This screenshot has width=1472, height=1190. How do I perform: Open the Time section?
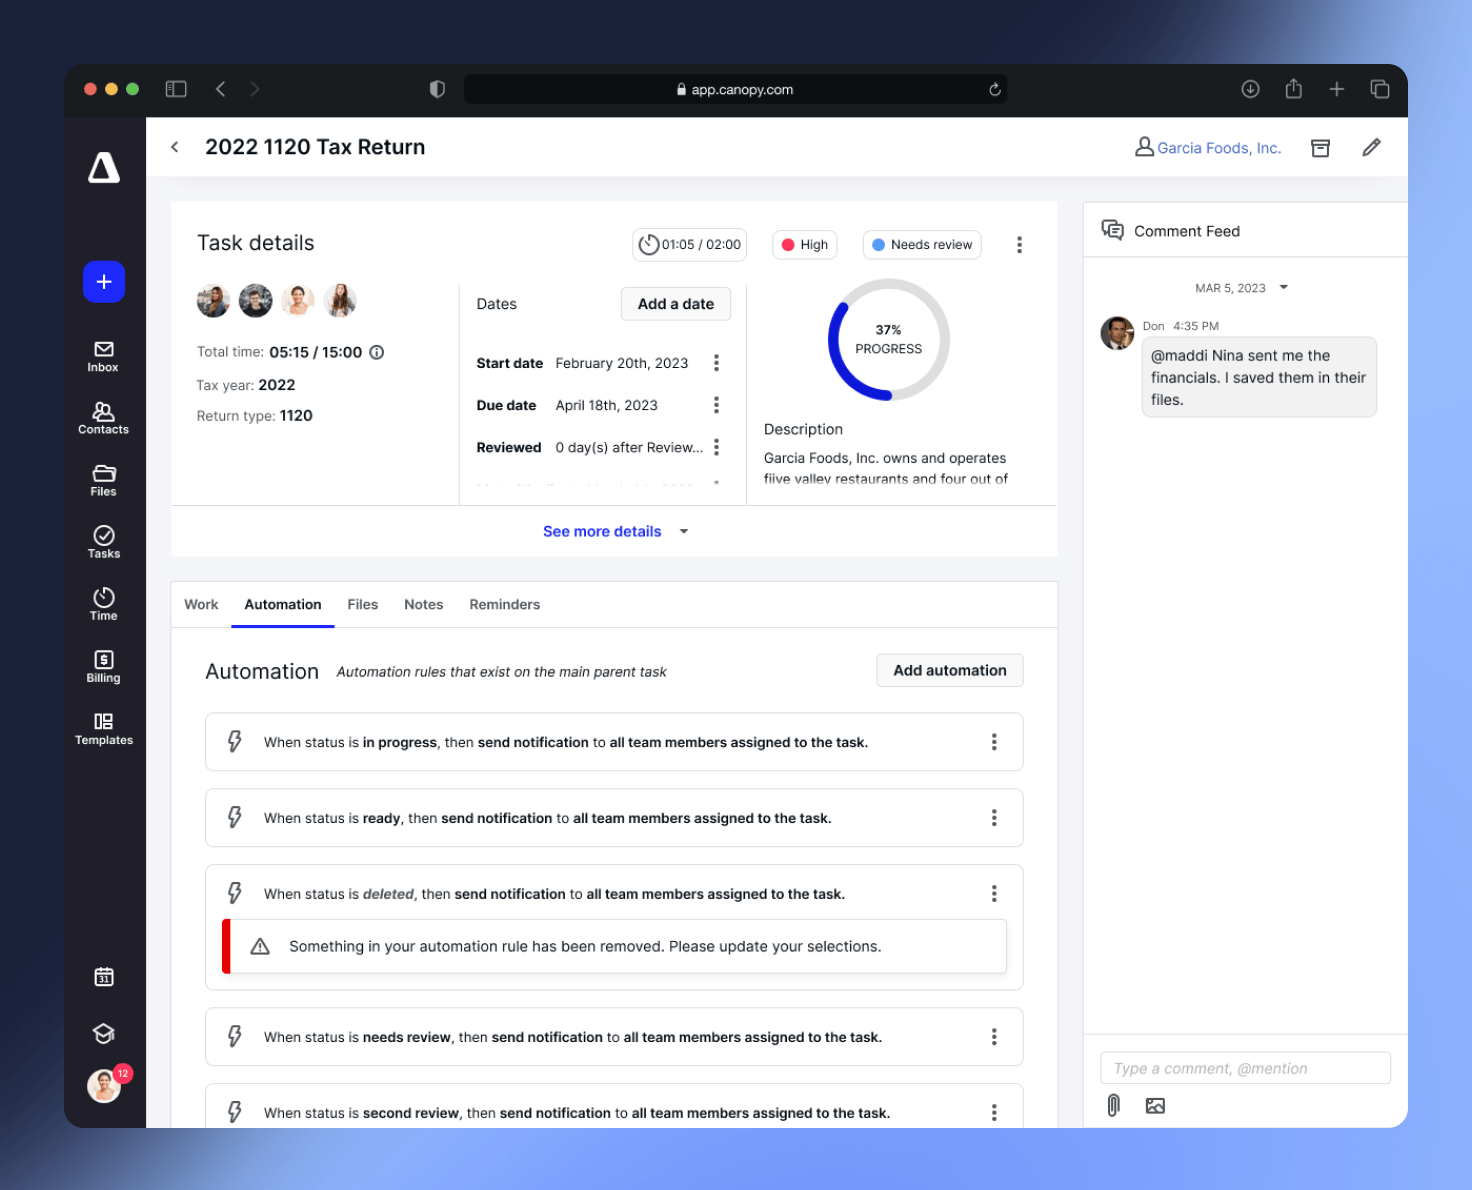(x=104, y=605)
